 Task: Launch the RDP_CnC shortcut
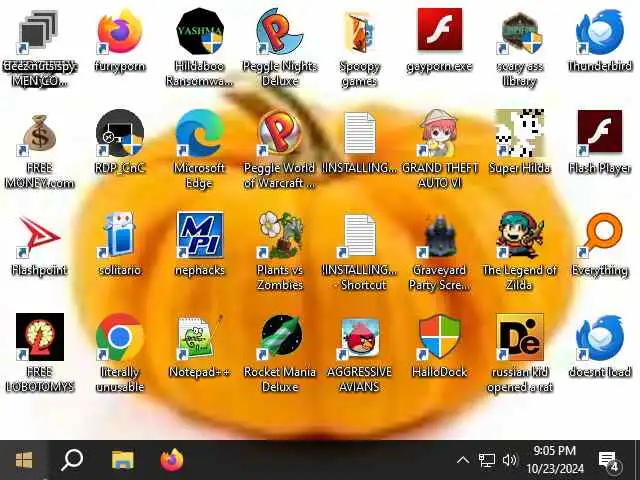coord(120,133)
